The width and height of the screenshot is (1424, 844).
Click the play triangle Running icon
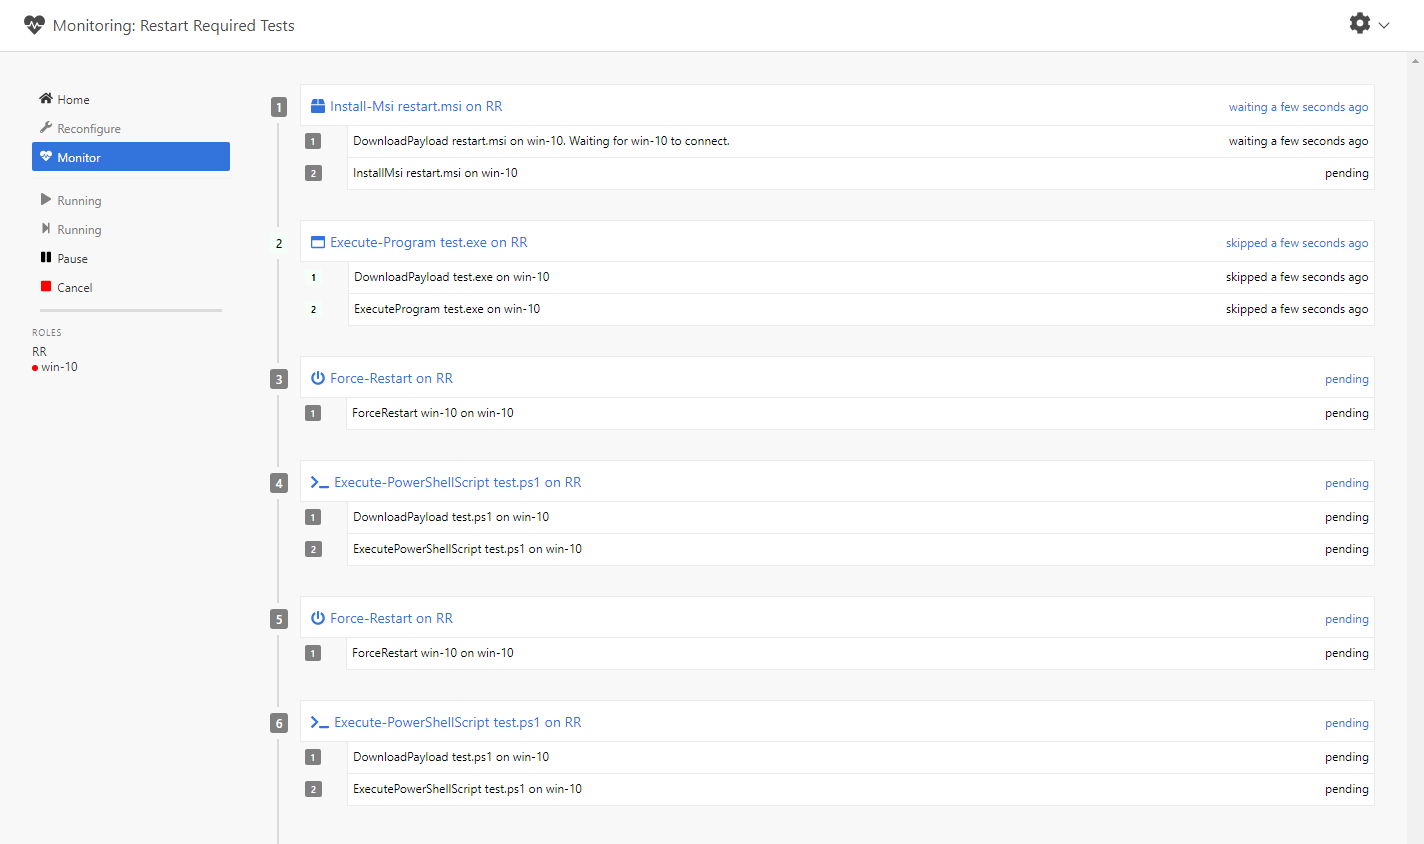click(x=46, y=199)
